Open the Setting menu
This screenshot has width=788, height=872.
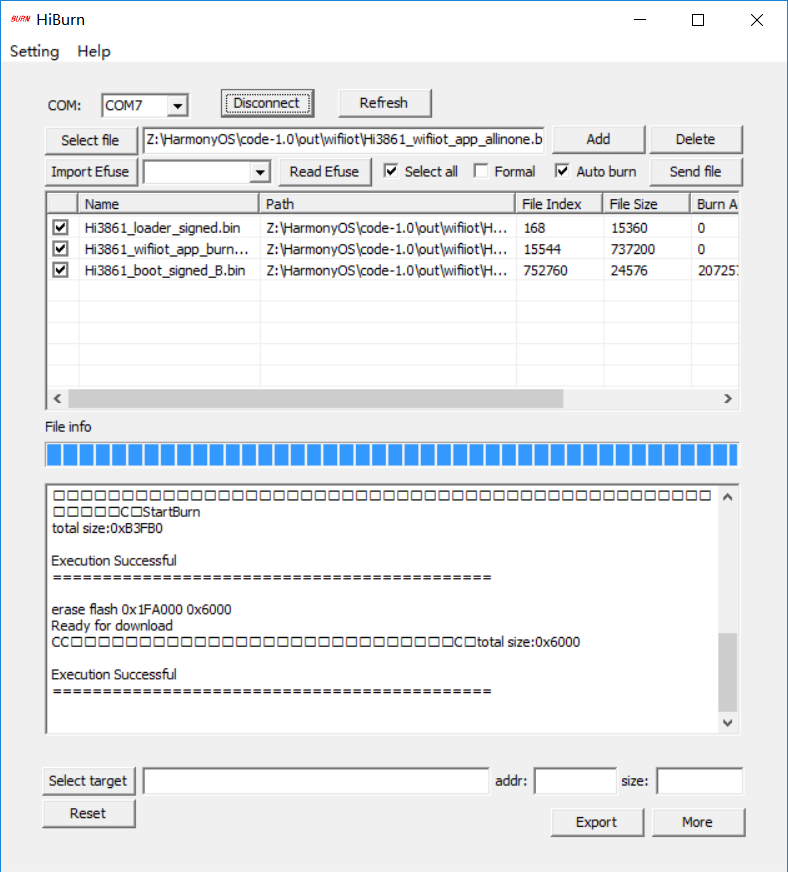[34, 51]
